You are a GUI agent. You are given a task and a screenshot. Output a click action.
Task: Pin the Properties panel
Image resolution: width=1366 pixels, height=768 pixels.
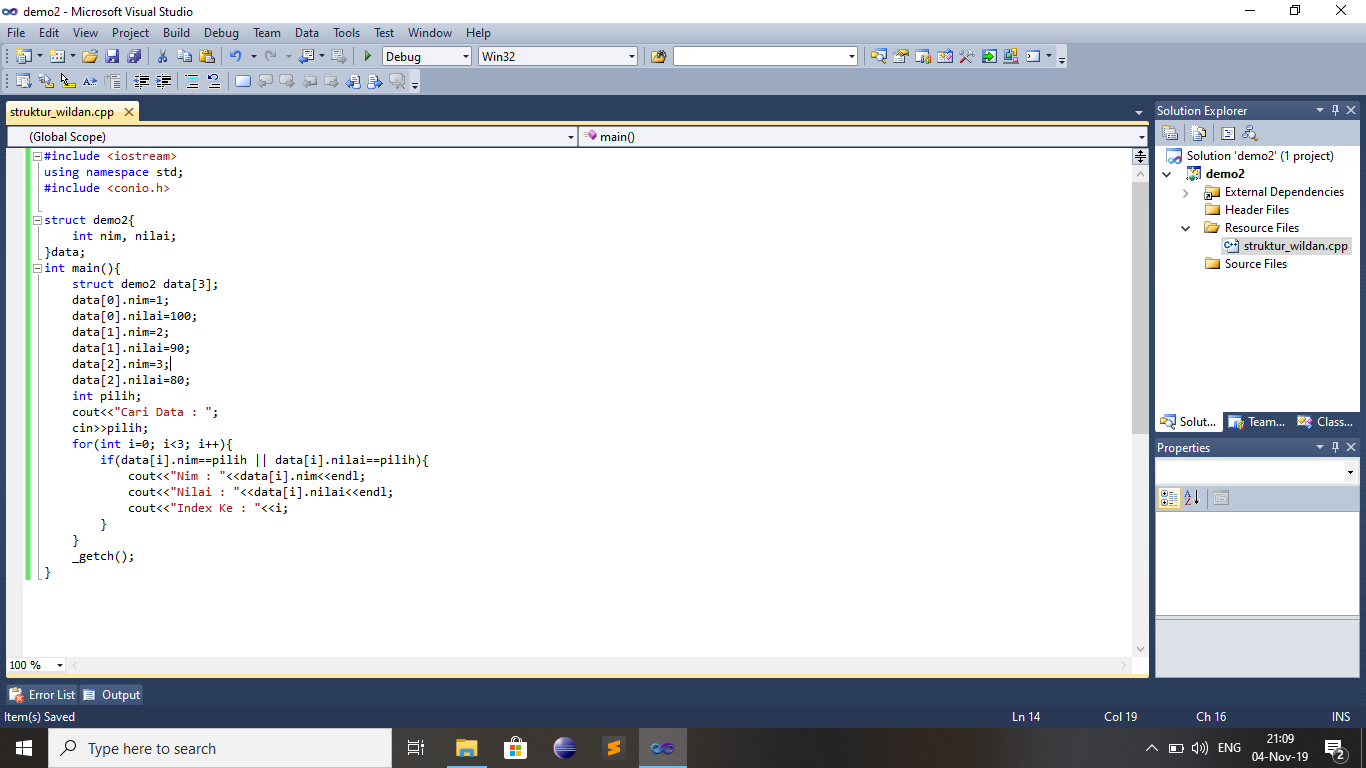pyautogui.click(x=1336, y=447)
